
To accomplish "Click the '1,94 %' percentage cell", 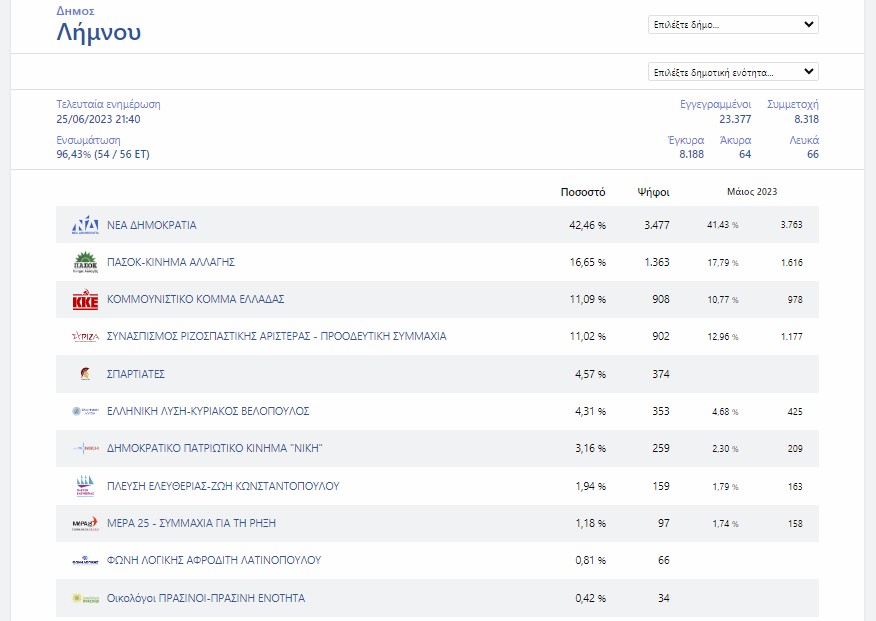I will (x=590, y=486).
